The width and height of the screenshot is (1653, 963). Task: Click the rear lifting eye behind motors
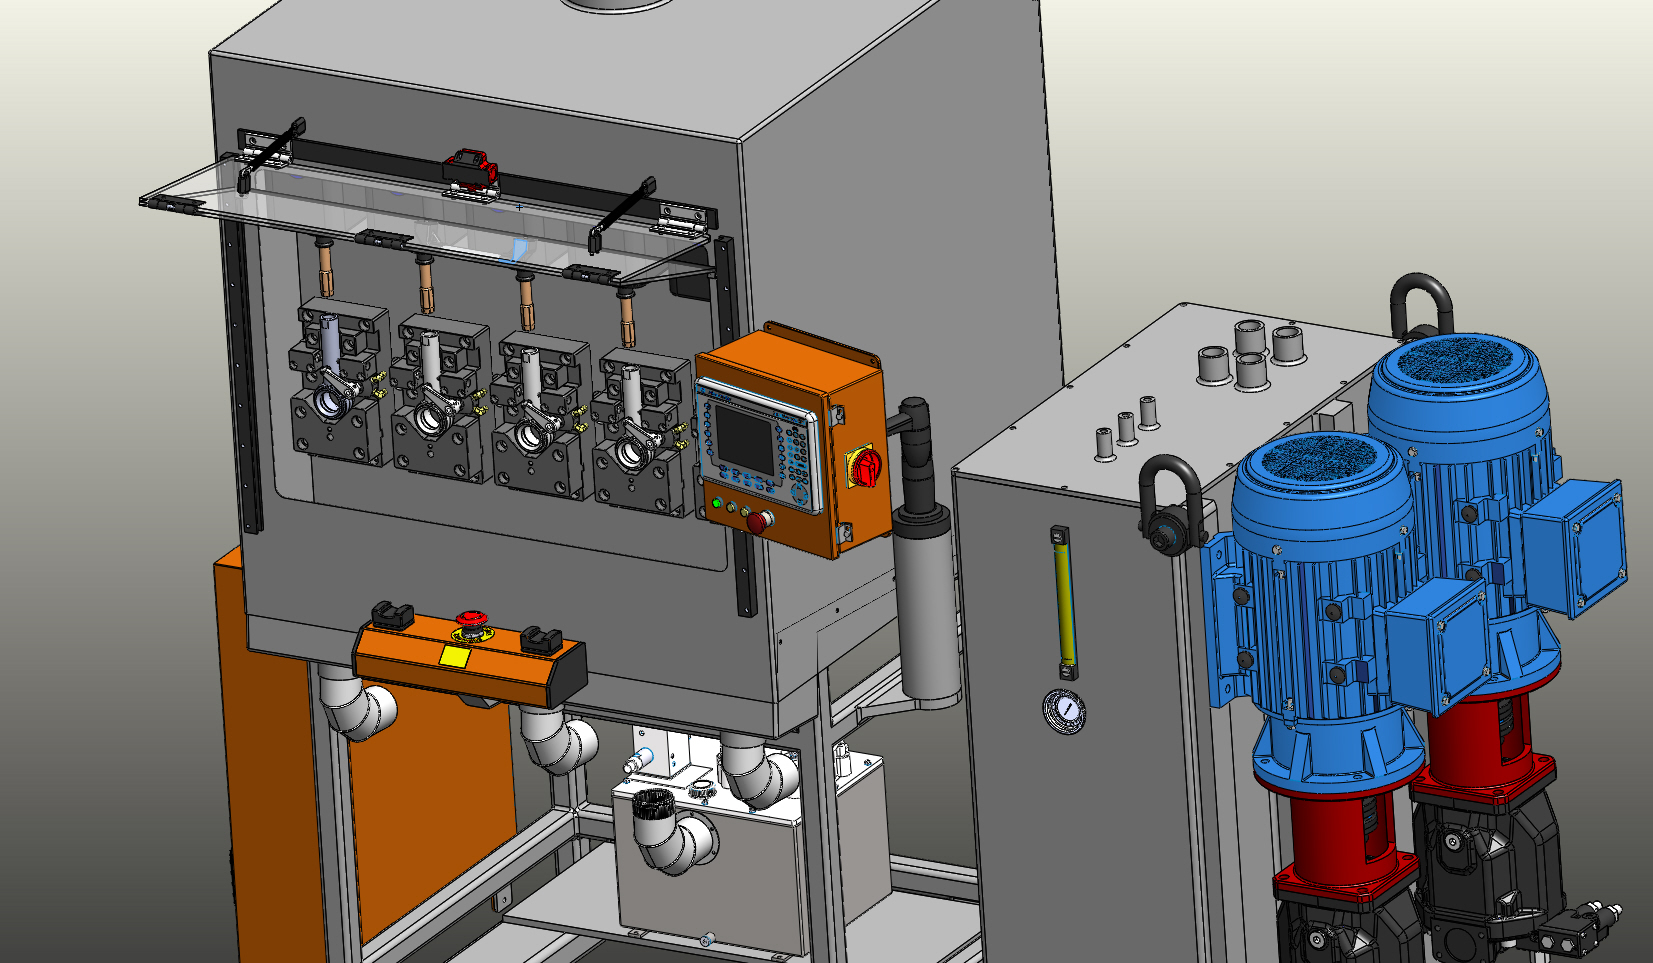1421,304
